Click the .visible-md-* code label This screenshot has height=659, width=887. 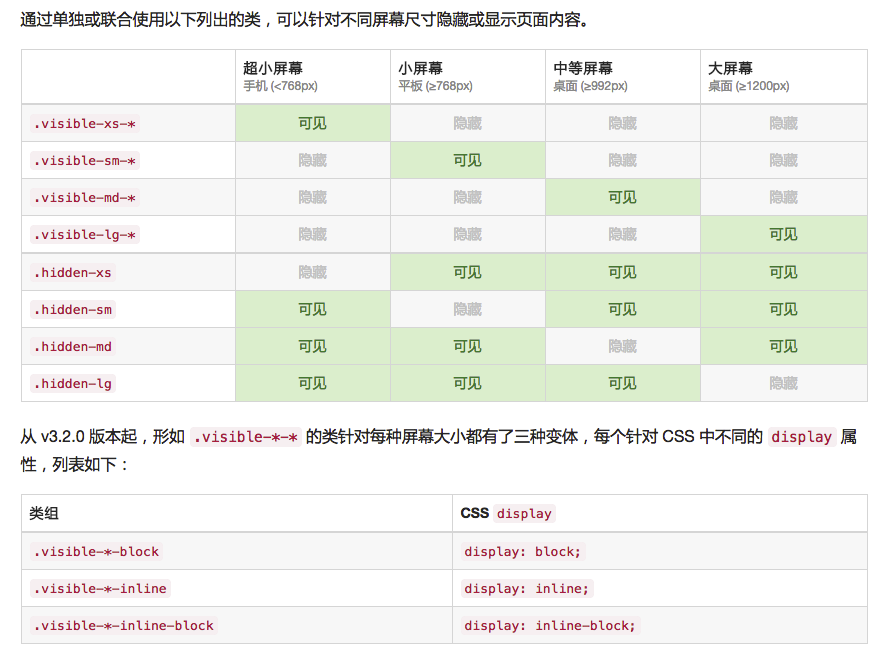85,197
